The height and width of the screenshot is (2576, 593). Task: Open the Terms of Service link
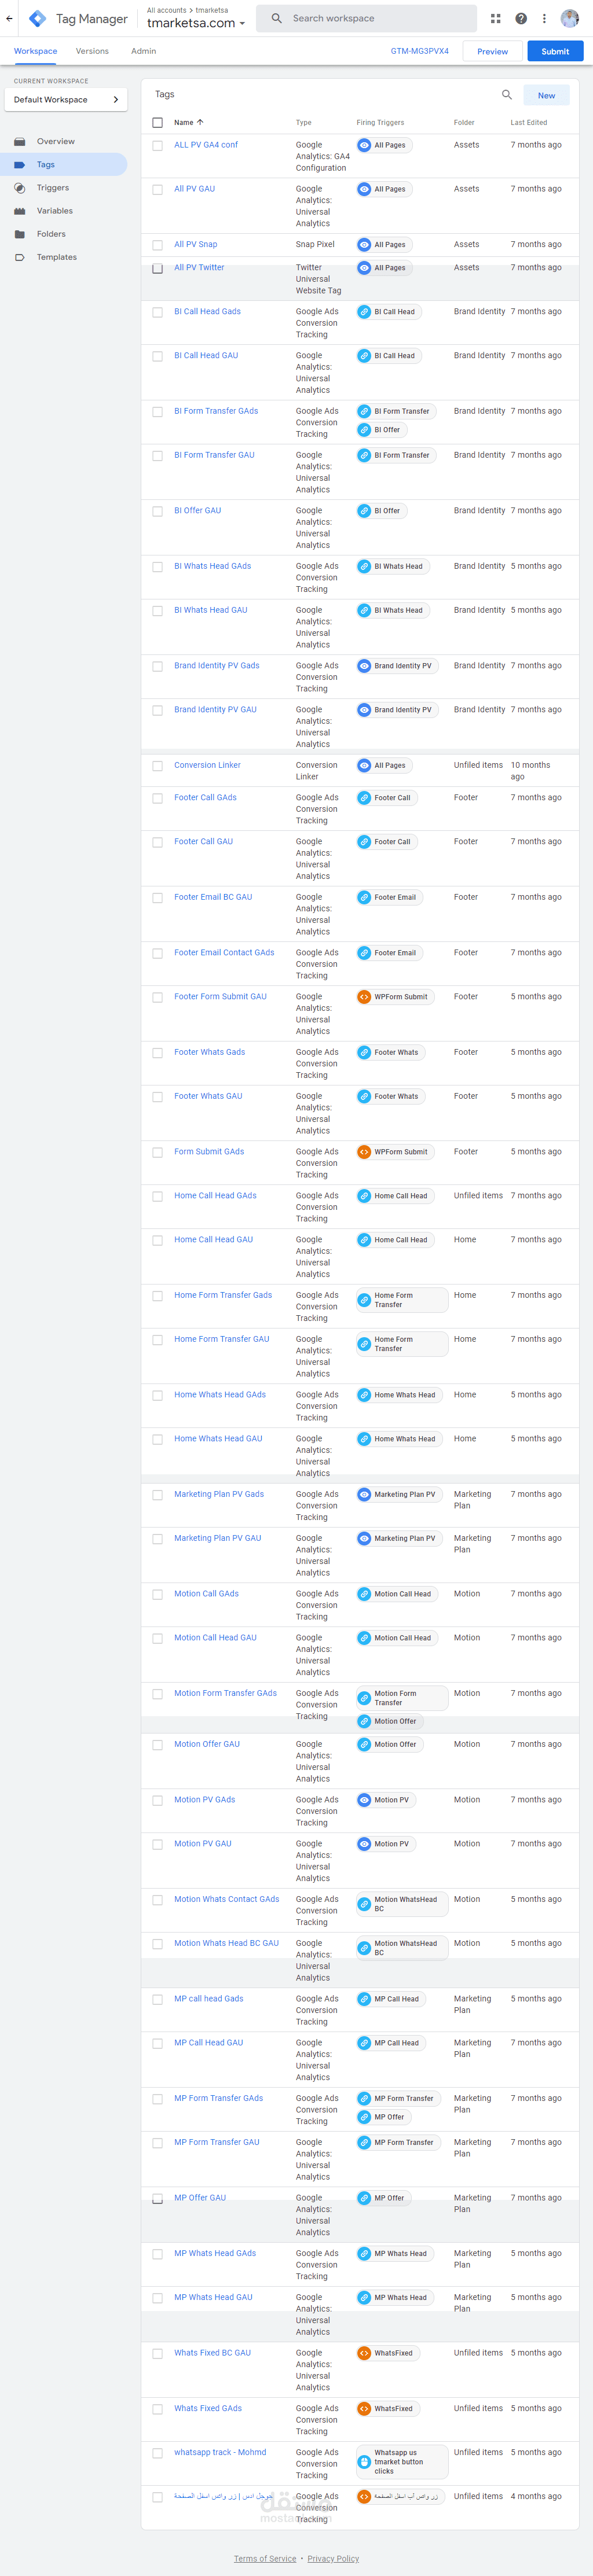265,2558
